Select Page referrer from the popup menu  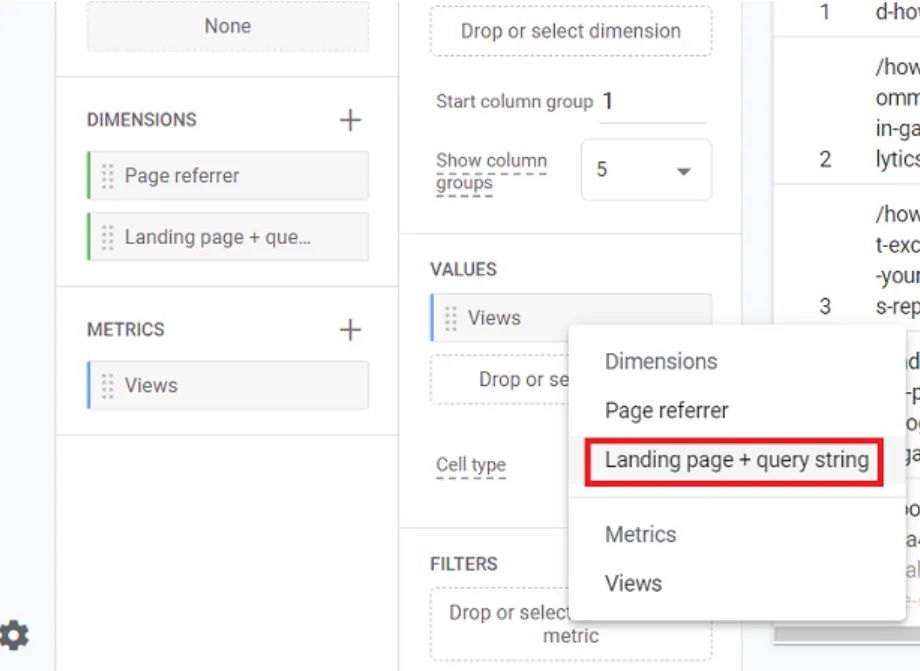[x=666, y=410]
